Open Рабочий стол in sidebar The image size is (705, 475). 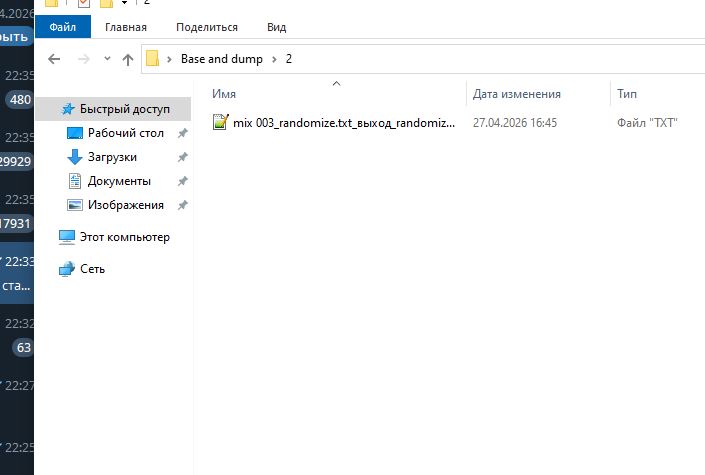(x=126, y=133)
